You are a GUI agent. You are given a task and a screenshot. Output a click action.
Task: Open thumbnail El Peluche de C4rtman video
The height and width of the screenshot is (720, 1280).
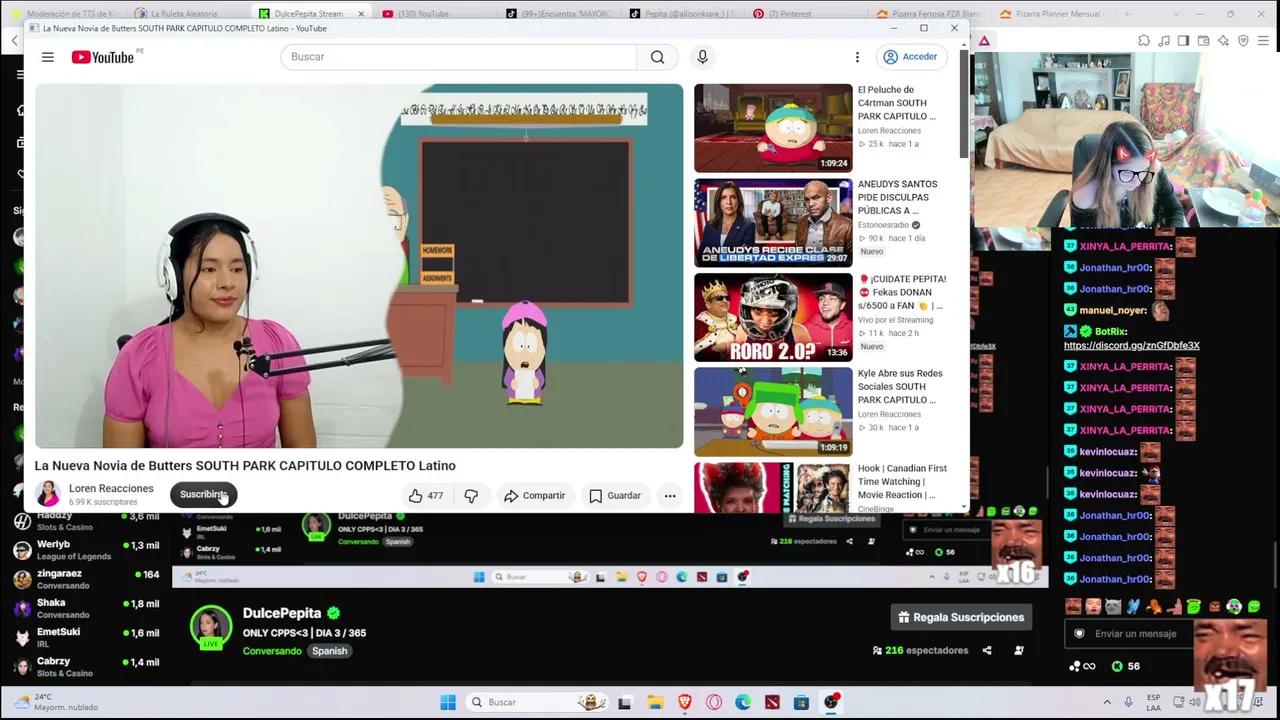pos(773,128)
